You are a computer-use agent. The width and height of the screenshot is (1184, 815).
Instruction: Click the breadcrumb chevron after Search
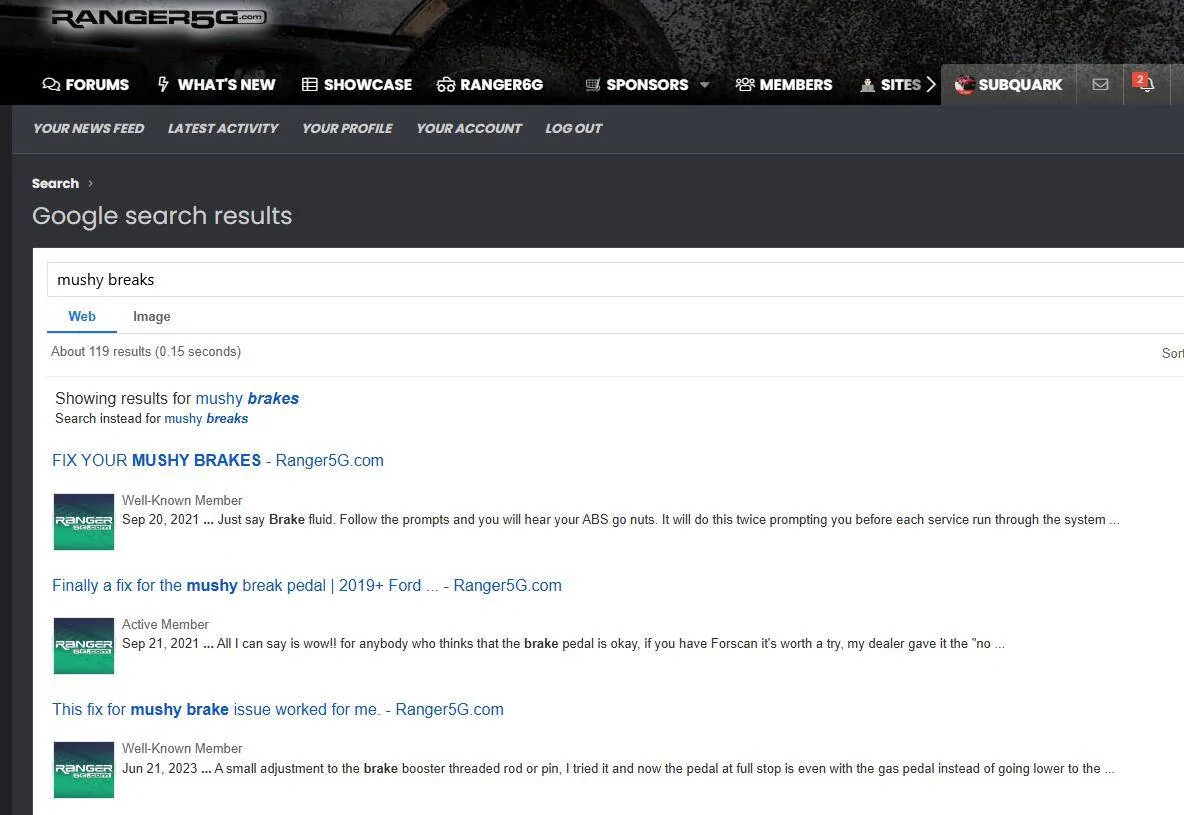(x=91, y=184)
